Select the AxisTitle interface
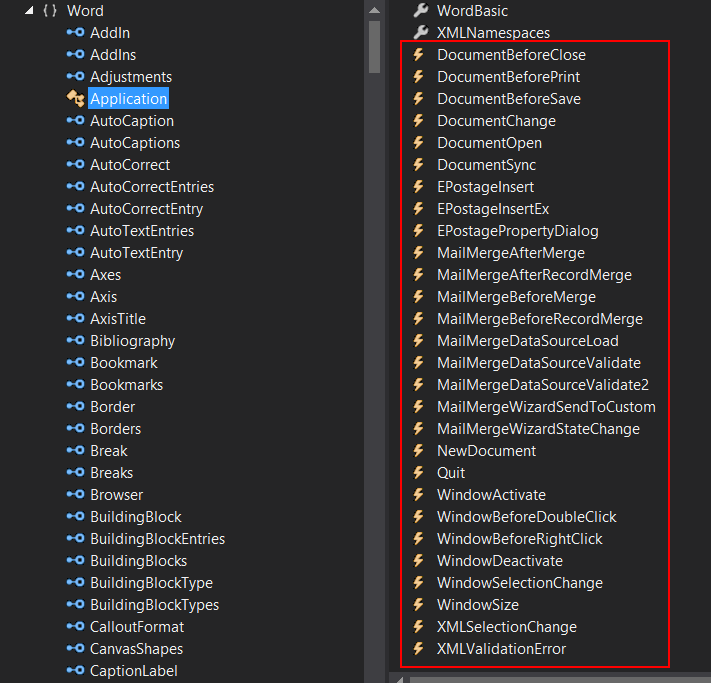This screenshot has height=683, width=711. 118,319
